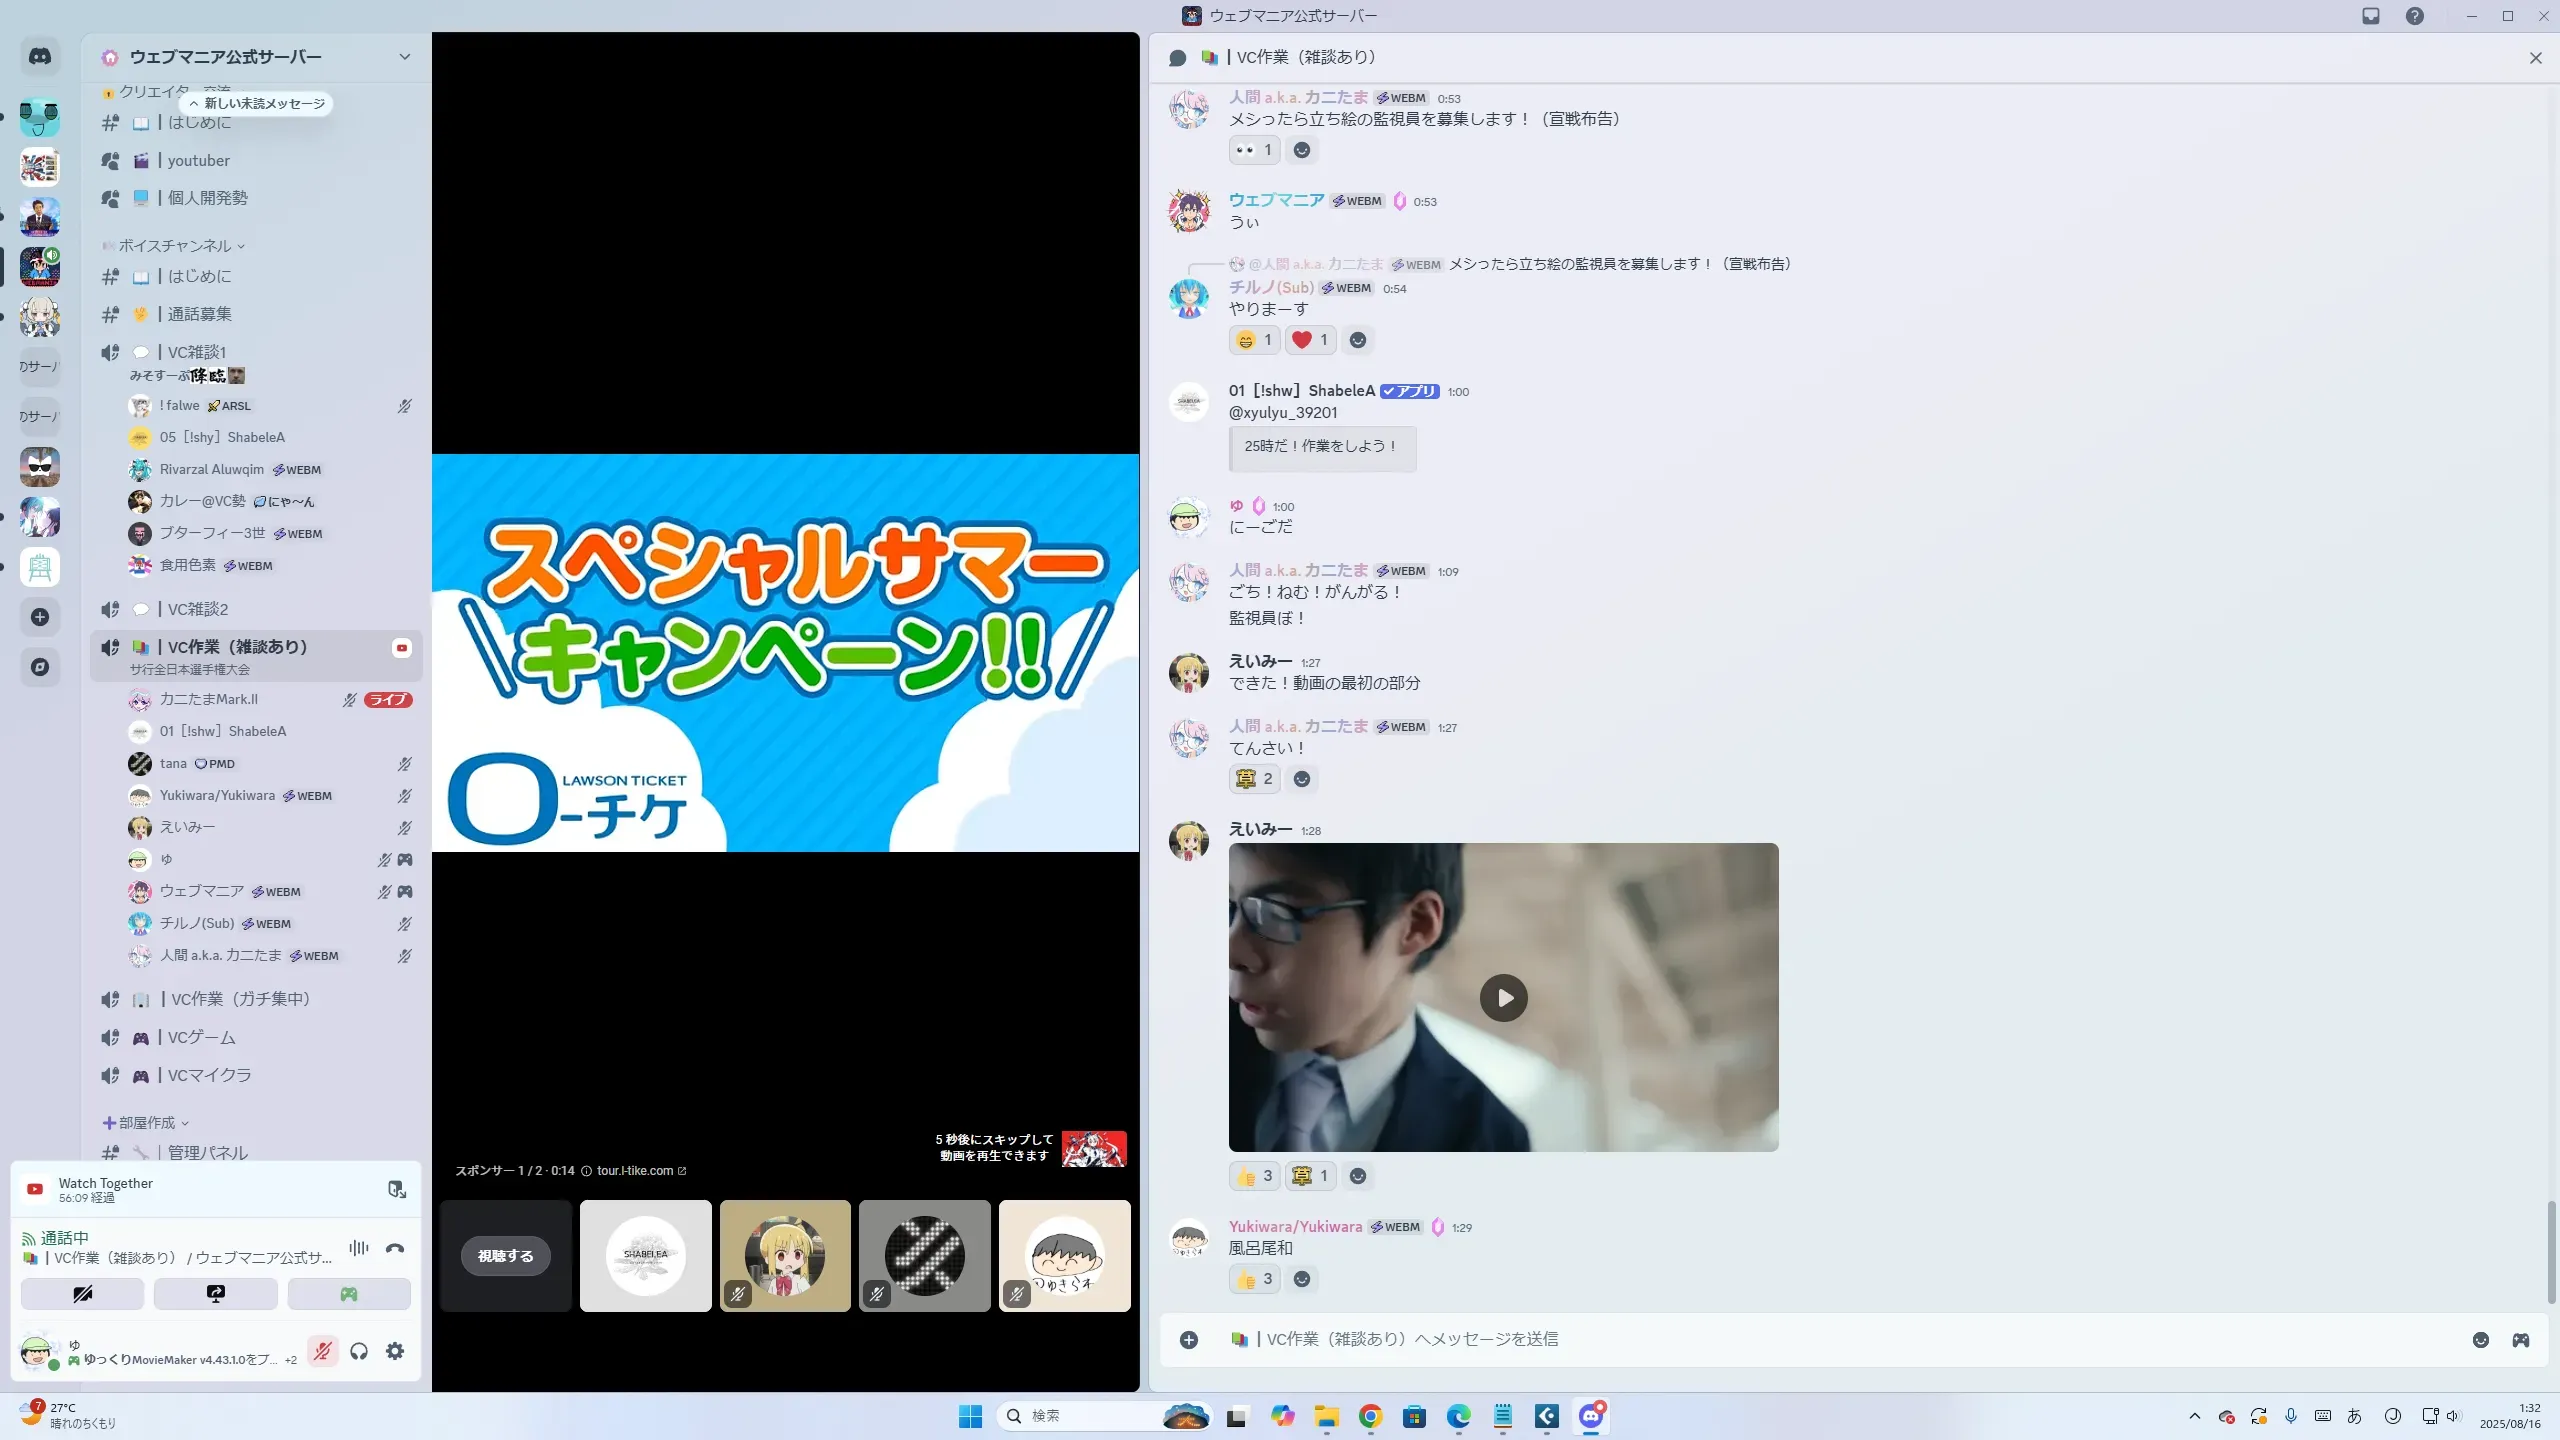
Task: Open the youtuber channel
Action: (198, 161)
